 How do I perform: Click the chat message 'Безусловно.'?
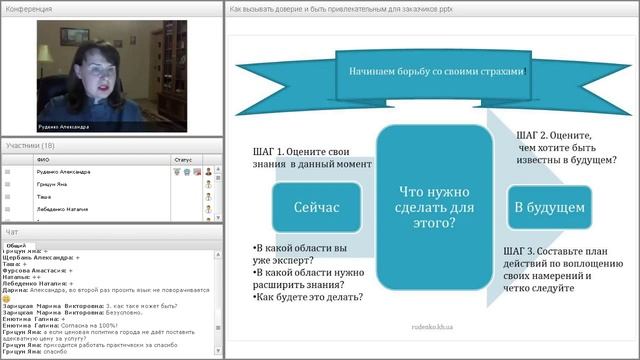[124, 313]
